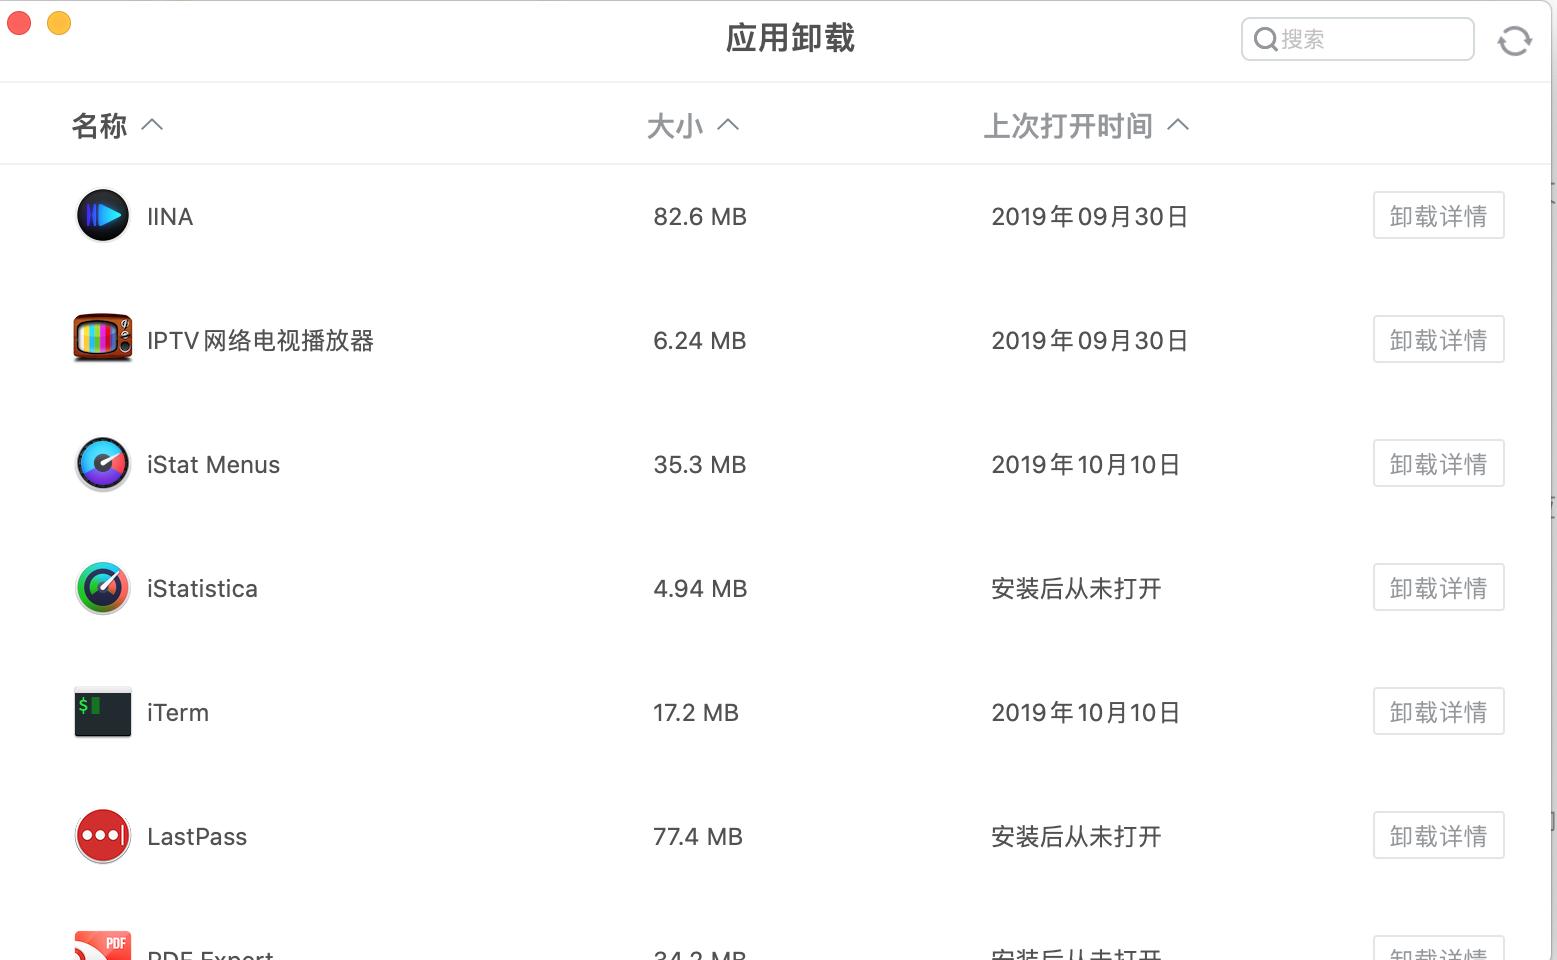Select the iStatistica application icon
The width and height of the screenshot is (1557, 960).
102,587
